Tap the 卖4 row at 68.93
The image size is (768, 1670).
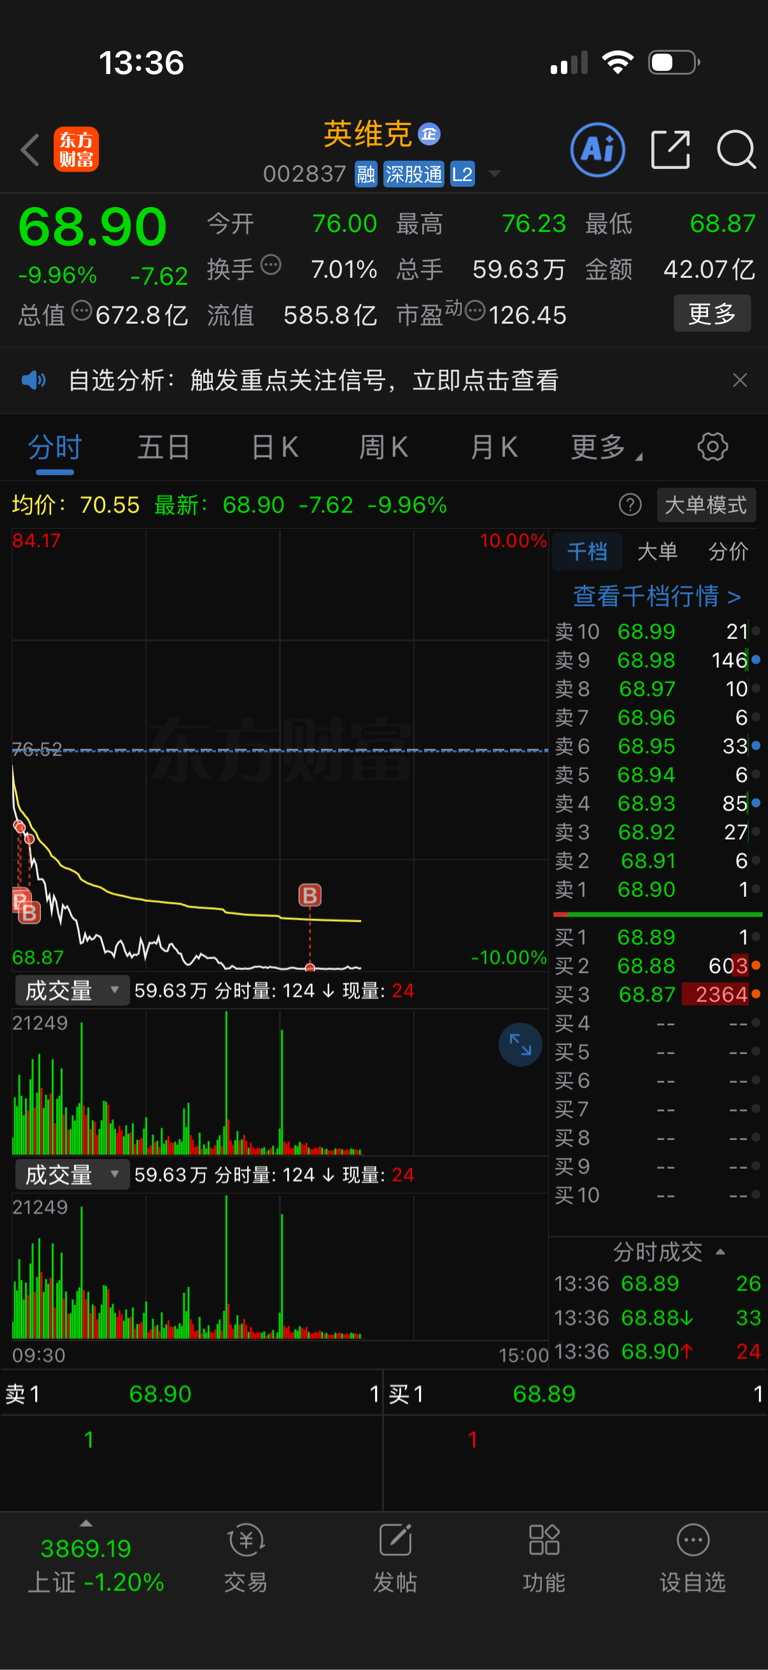pos(658,803)
